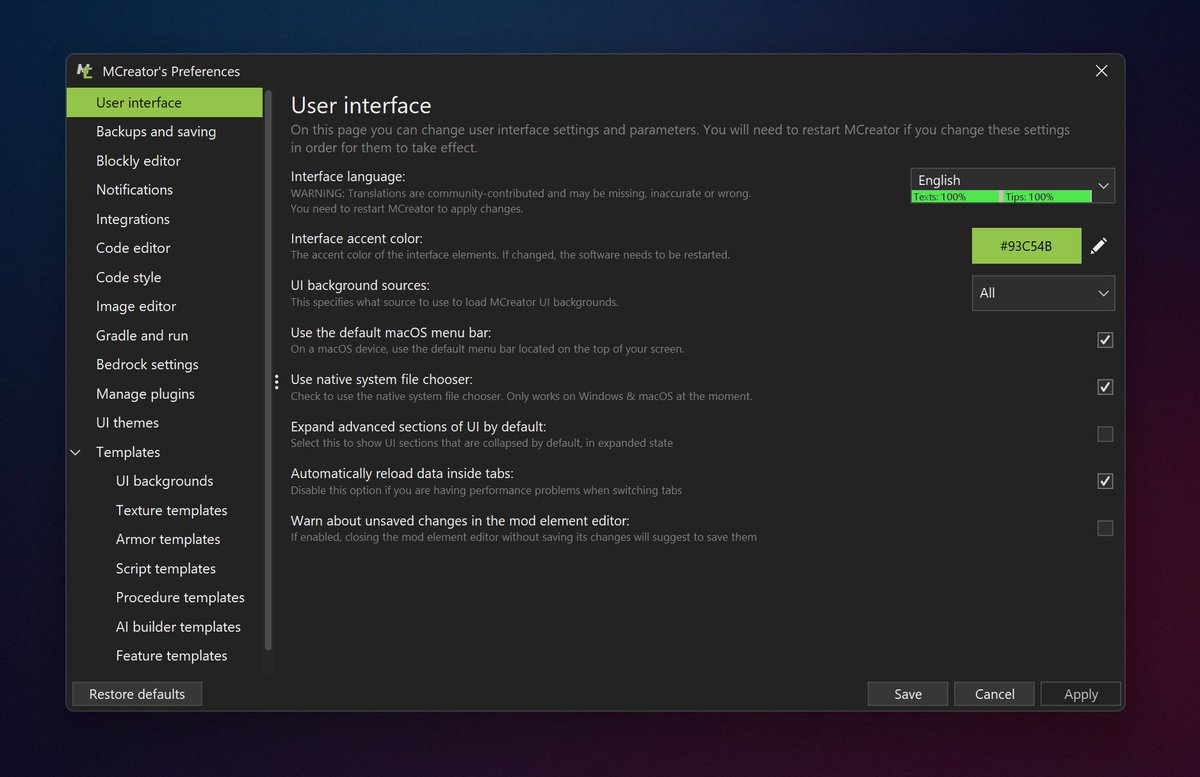Click the three-dot splitter handle
Screen dimensions: 1200x777
(x=276, y=382)
